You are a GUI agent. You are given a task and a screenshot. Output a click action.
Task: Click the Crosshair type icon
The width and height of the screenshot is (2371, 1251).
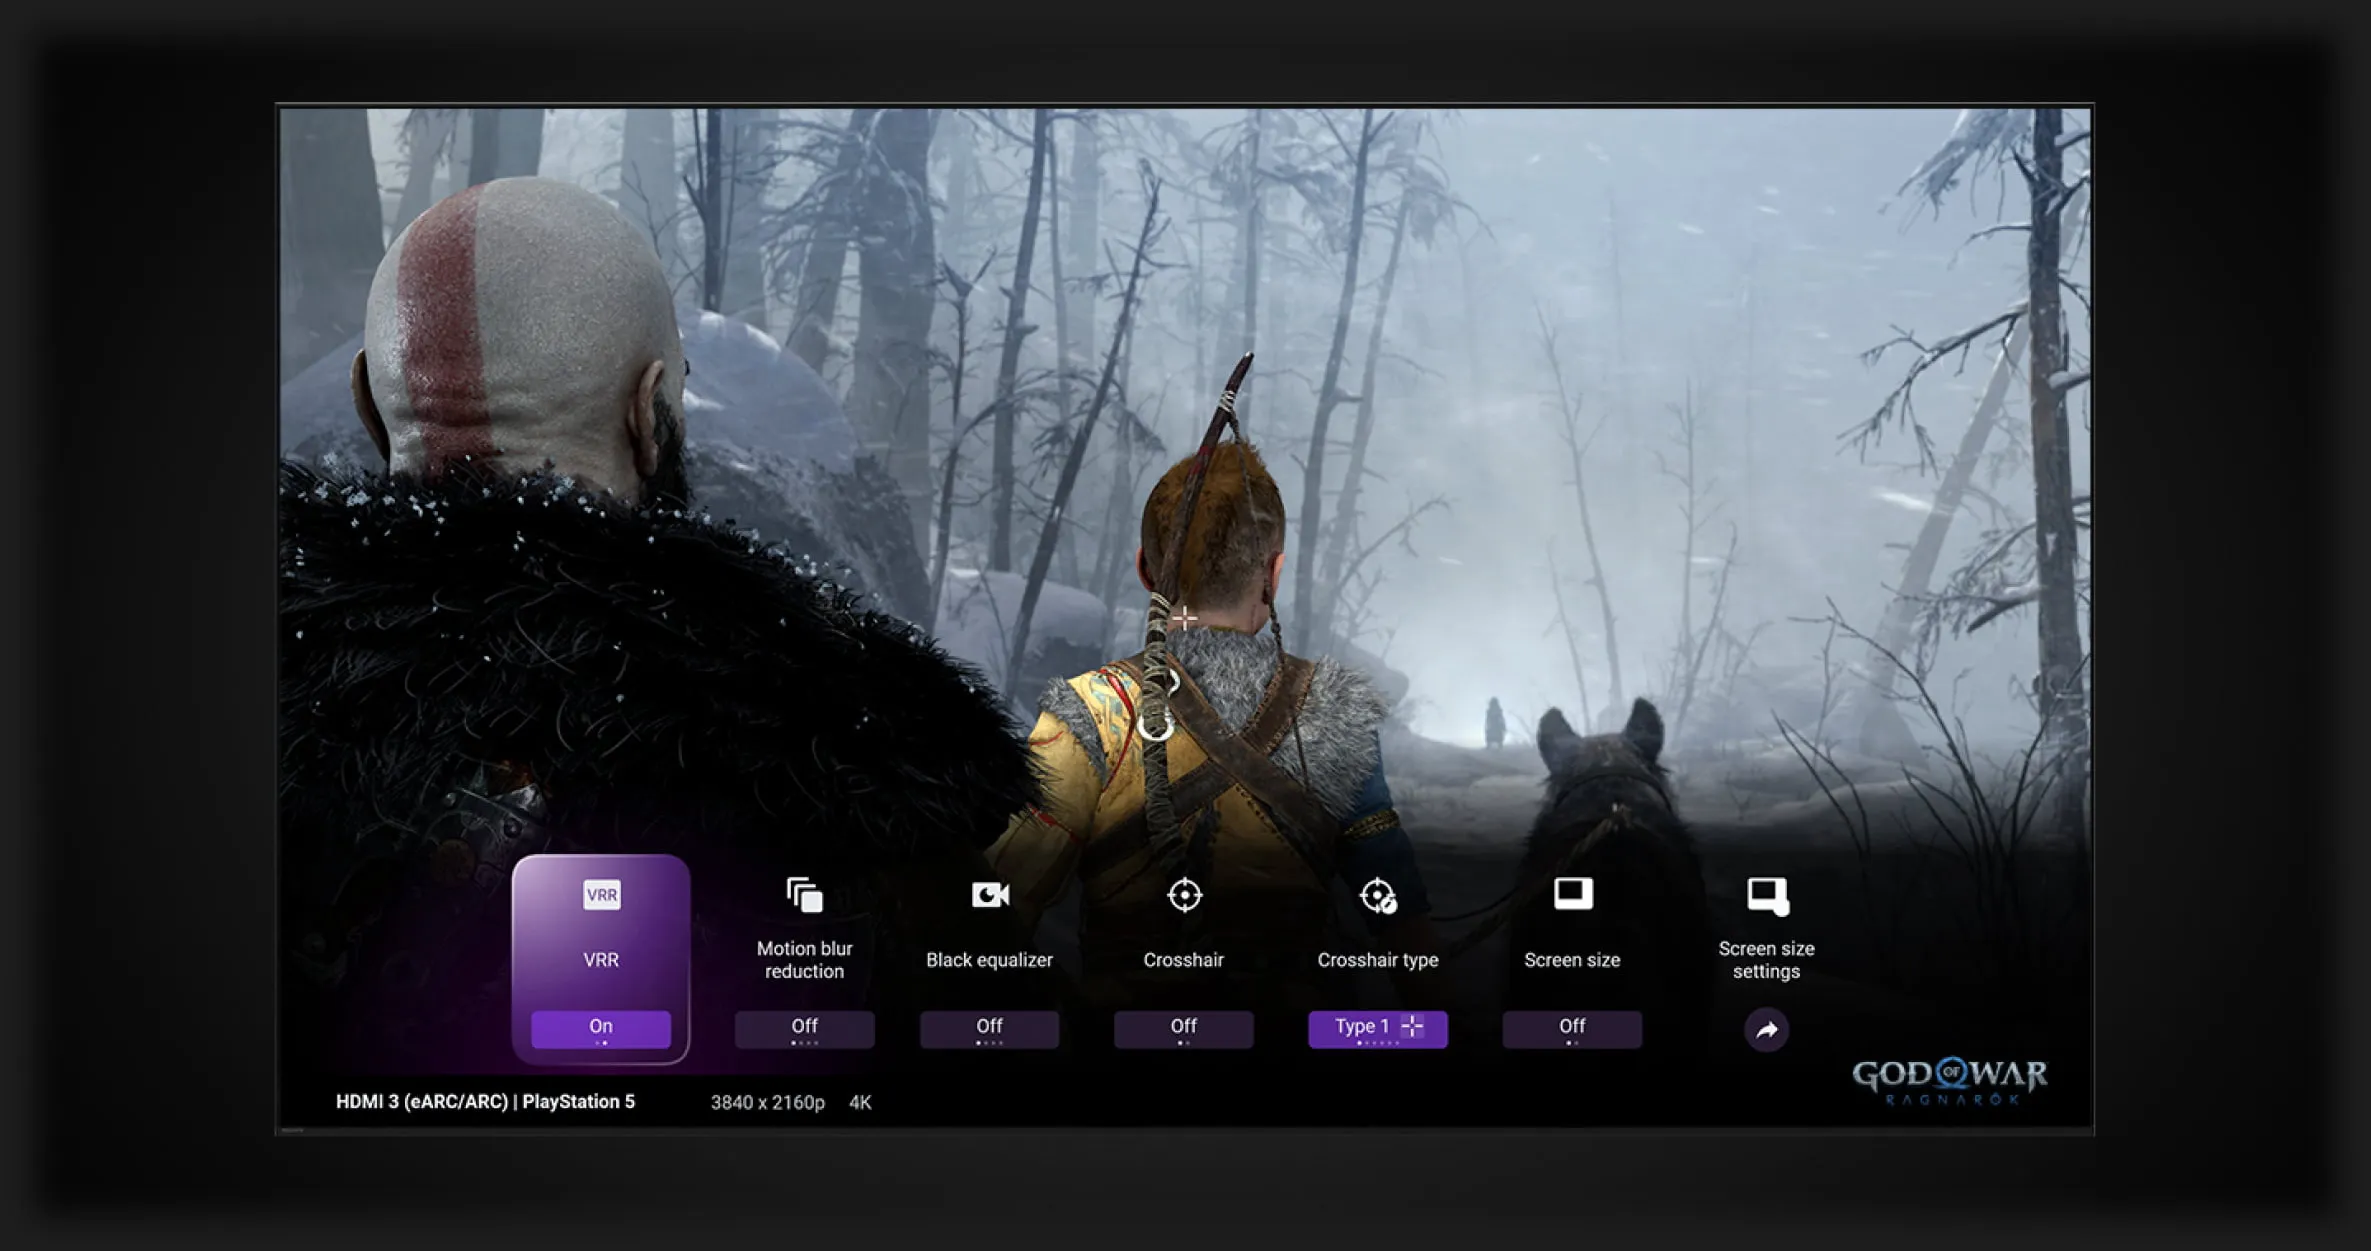point(1378,895)
